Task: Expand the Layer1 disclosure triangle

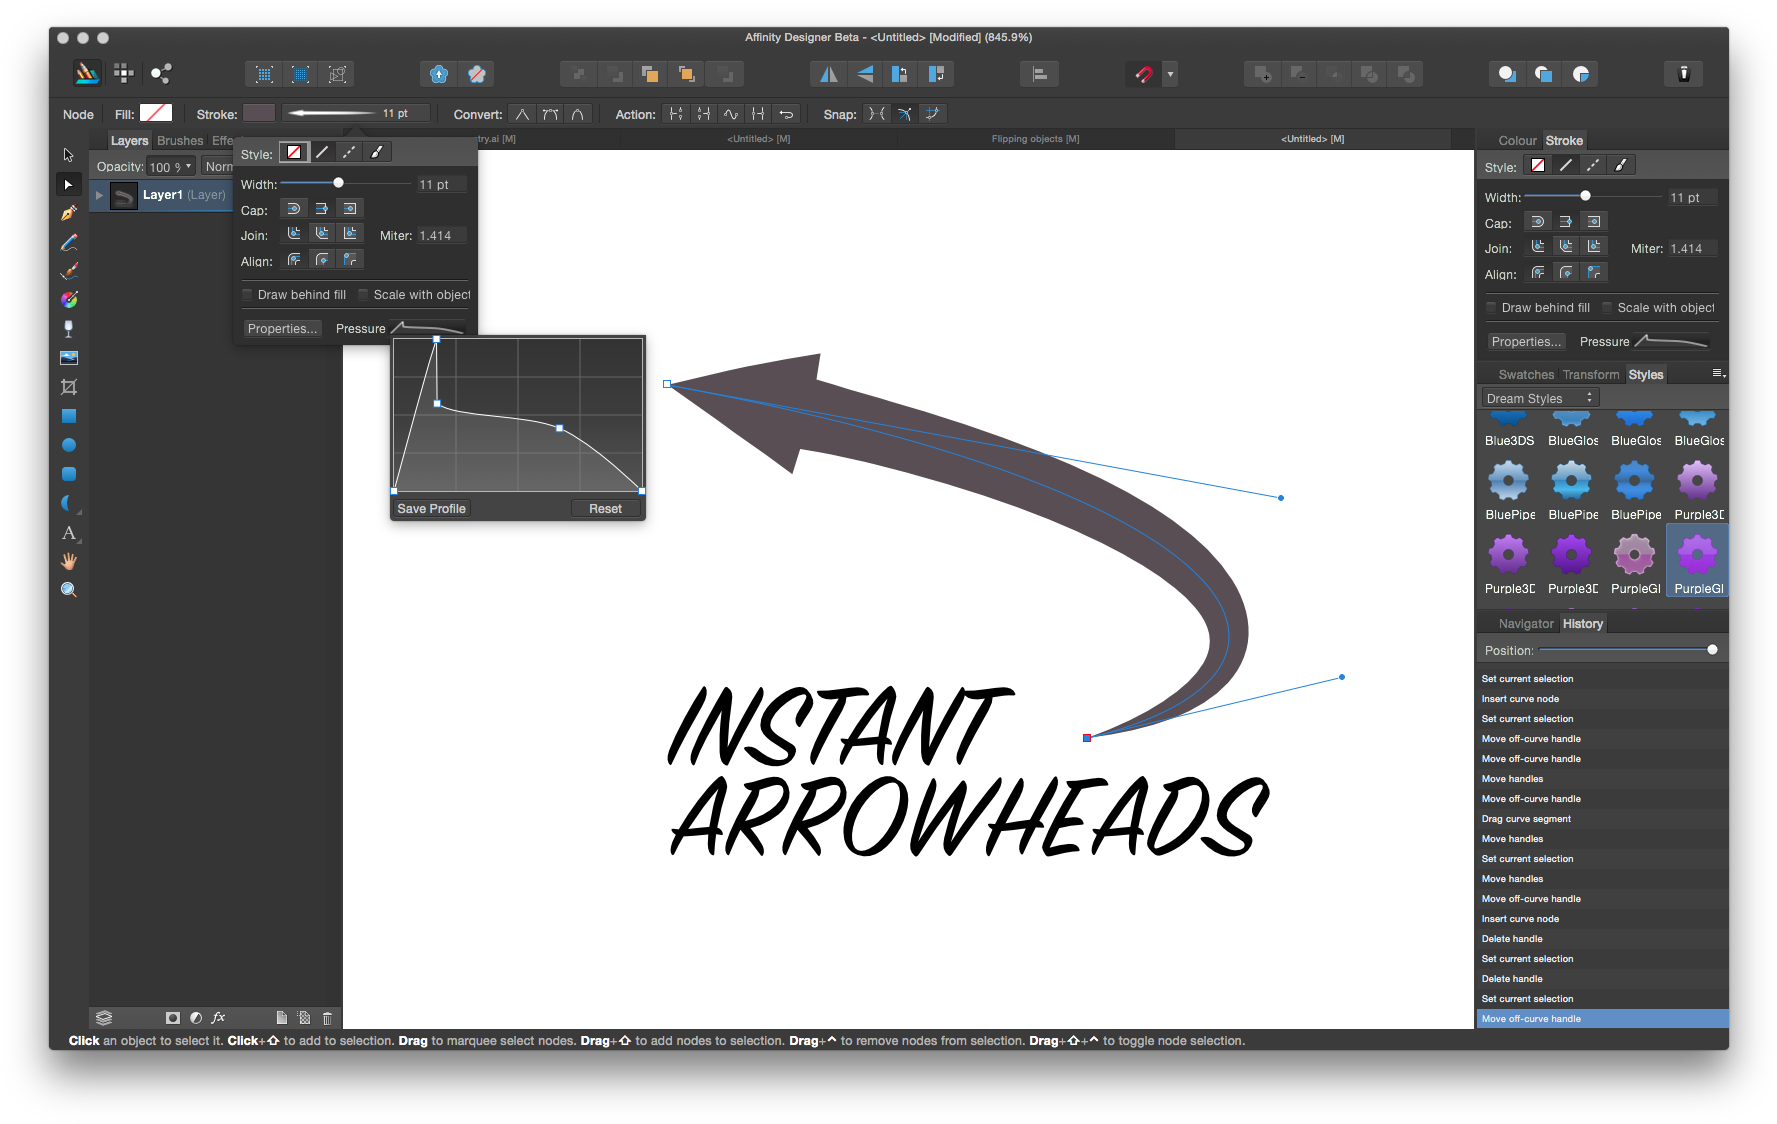Action: tap(99, 195)
